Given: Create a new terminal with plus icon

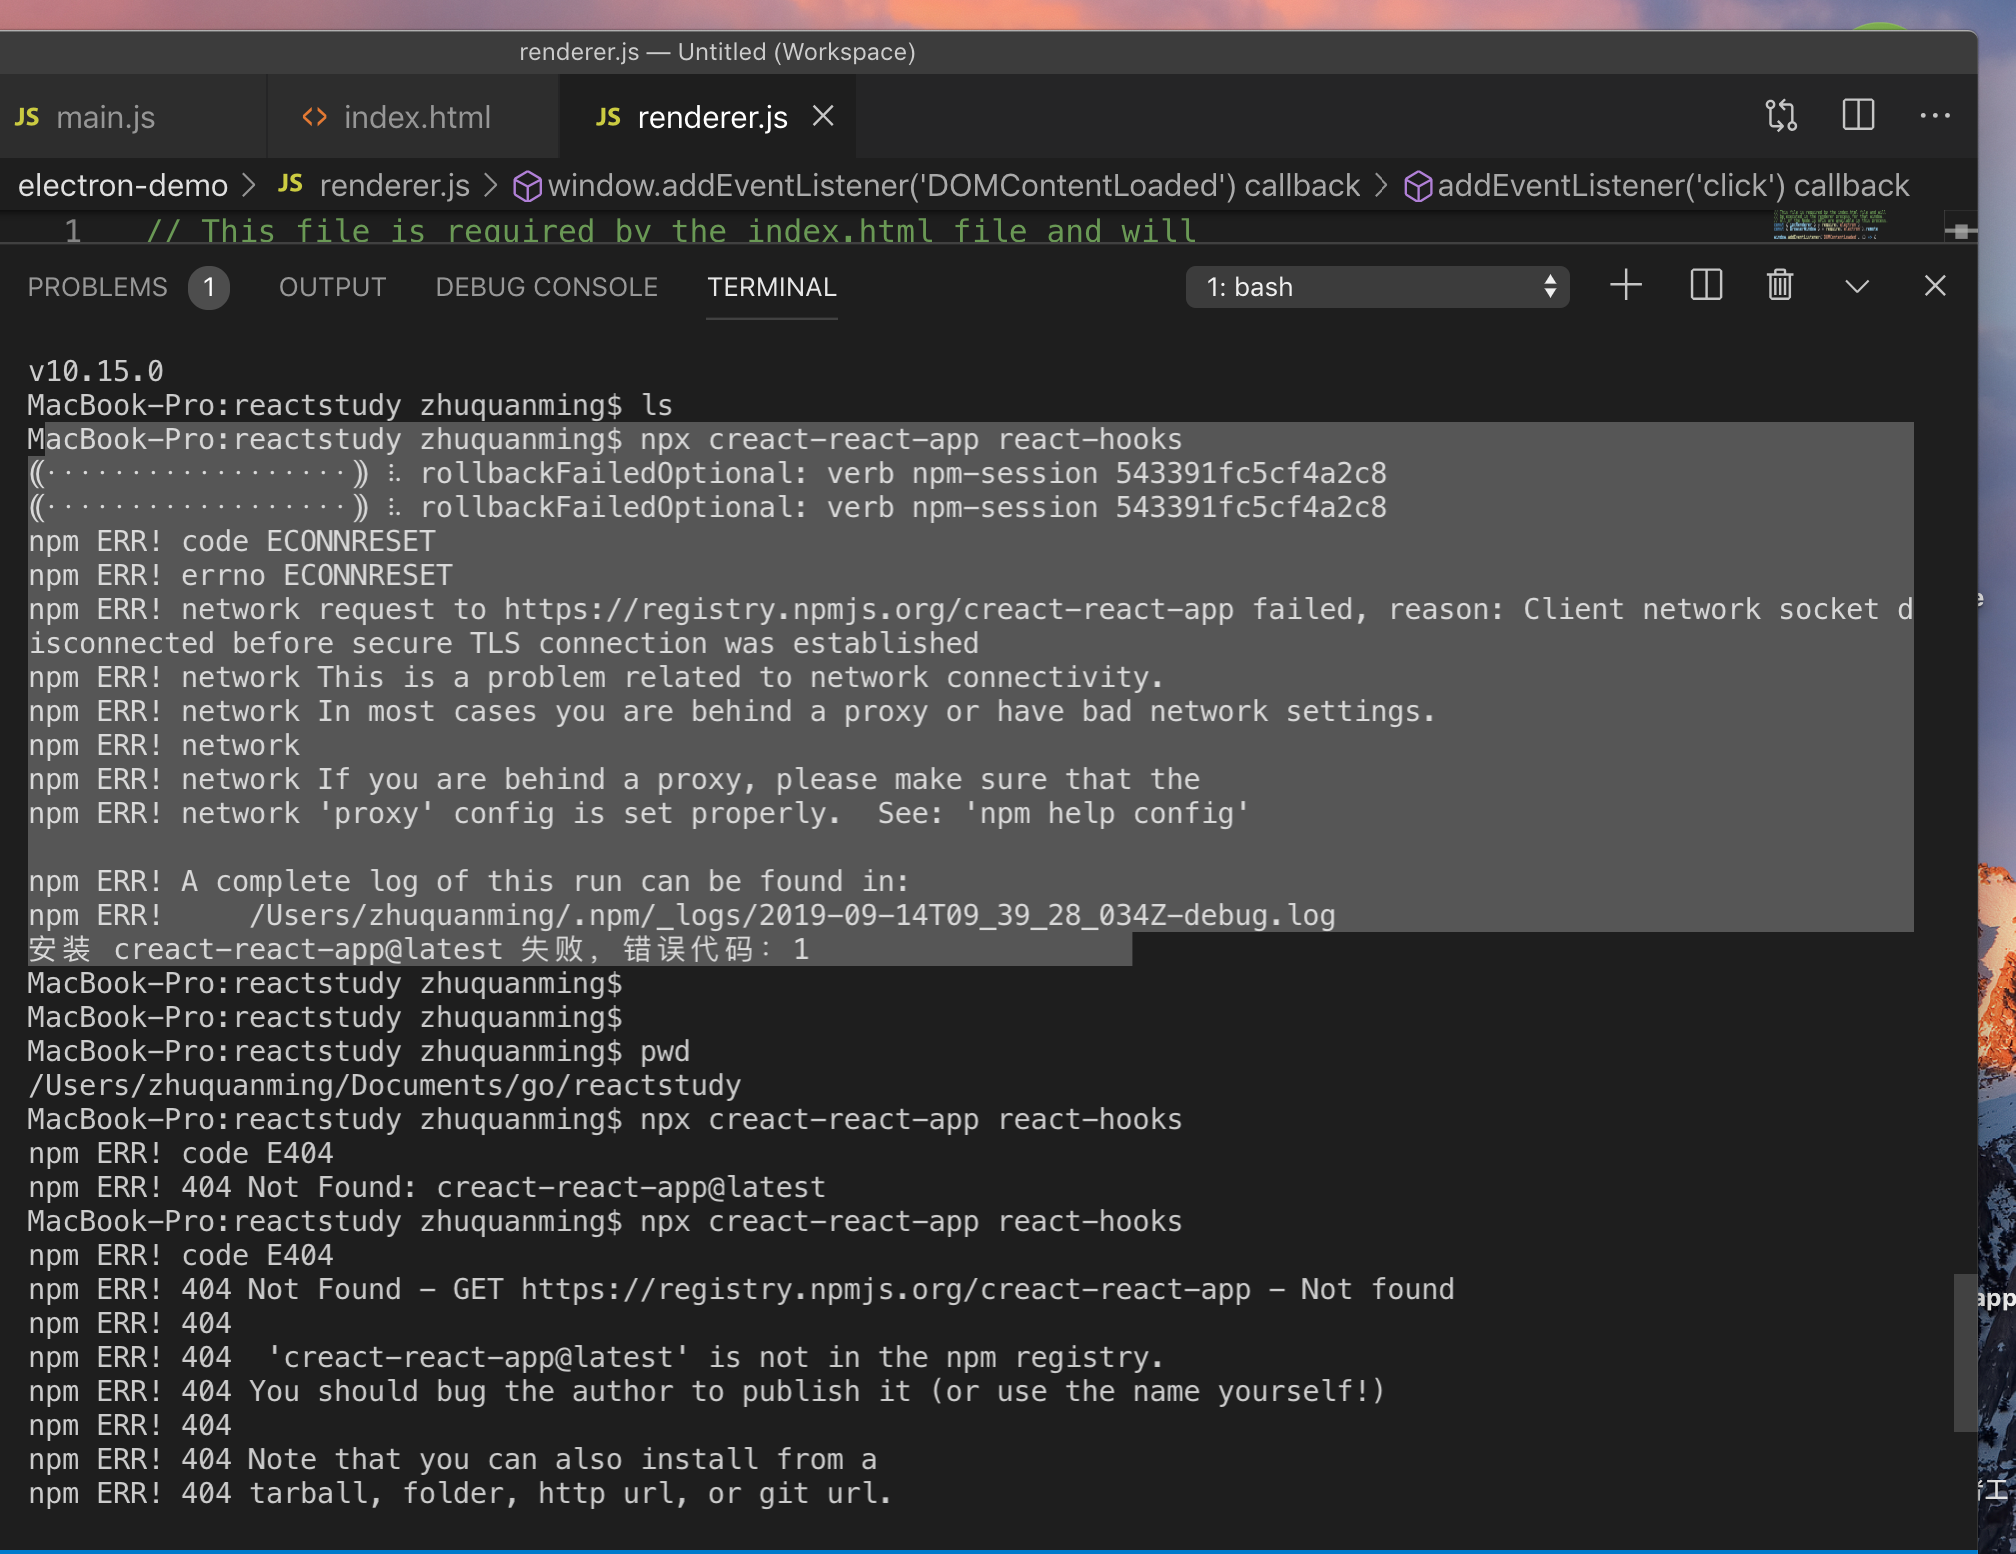Looking at the screenshot, I should 1626,286.
